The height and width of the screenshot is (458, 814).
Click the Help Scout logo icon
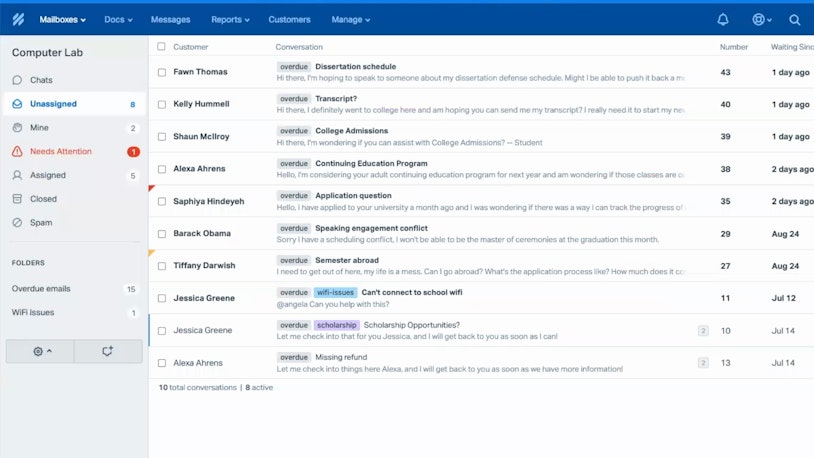(18, 20)
